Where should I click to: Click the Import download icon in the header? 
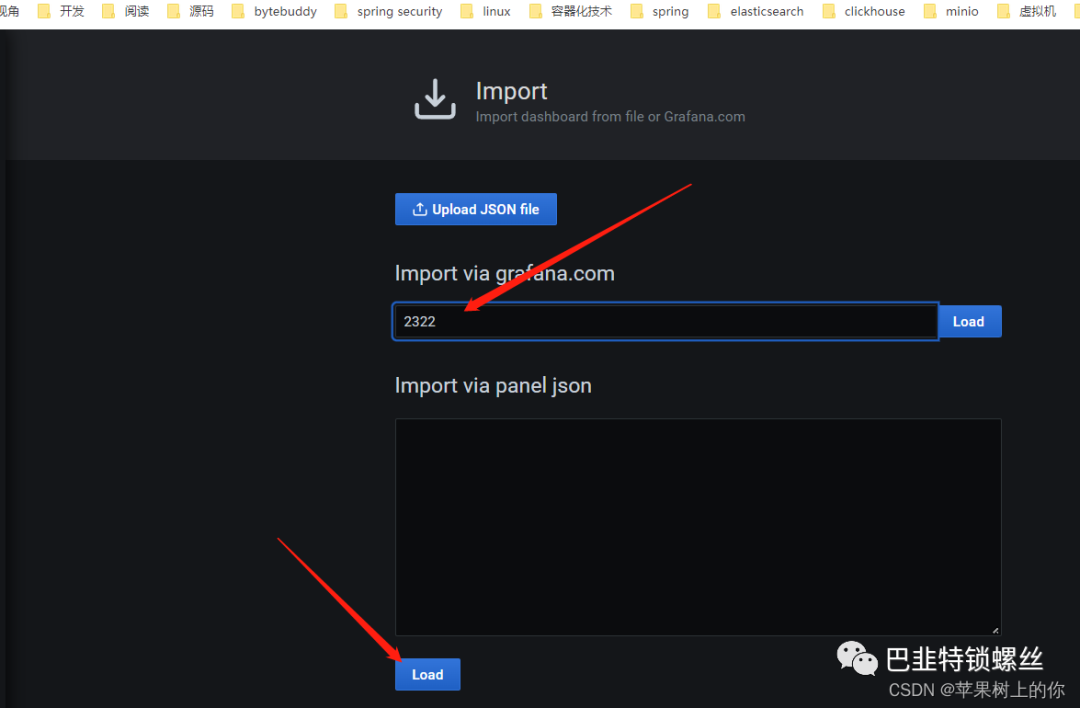click(435, 99)
